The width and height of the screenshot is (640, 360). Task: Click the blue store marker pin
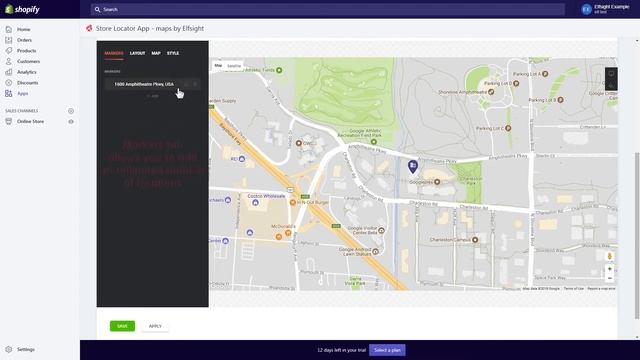click(413, 166)
